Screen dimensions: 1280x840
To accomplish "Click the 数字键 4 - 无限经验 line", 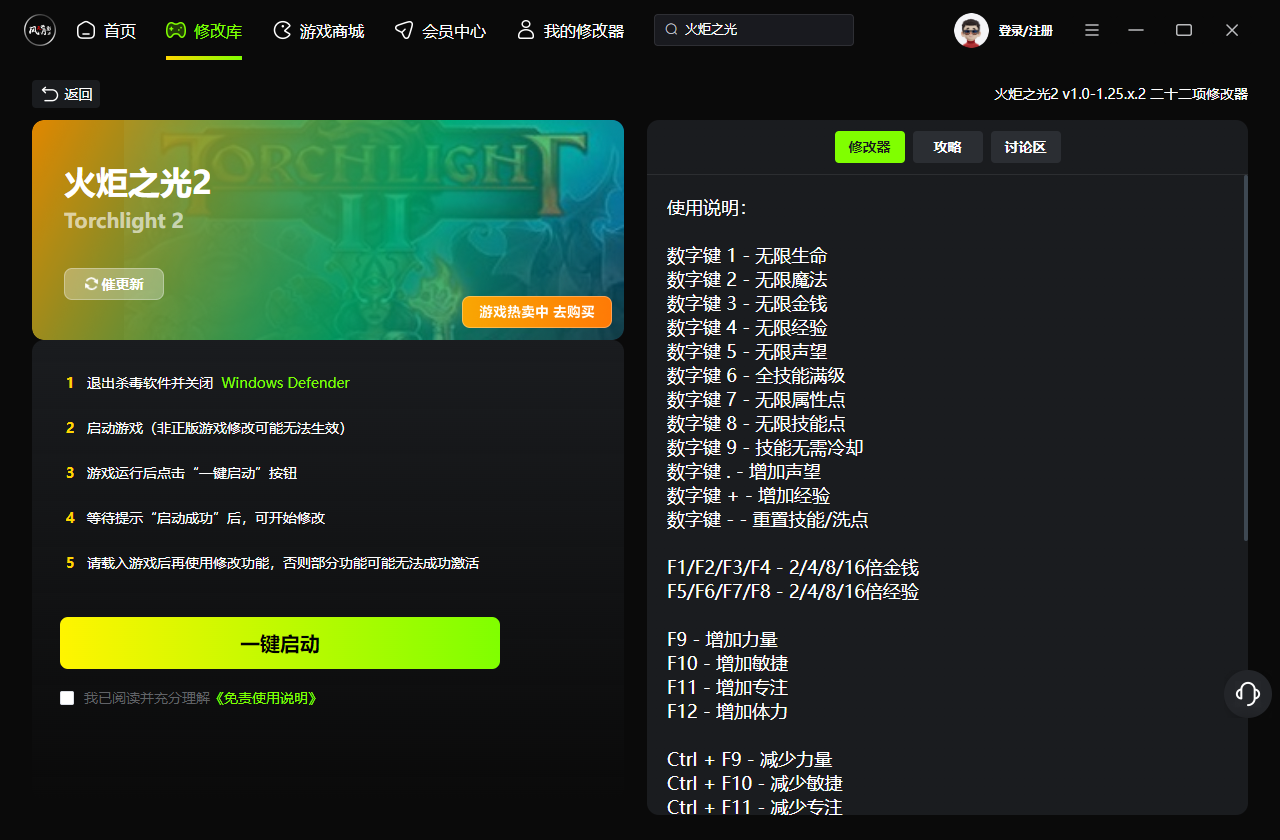I will pyautogui.click(x=747, y=328).
